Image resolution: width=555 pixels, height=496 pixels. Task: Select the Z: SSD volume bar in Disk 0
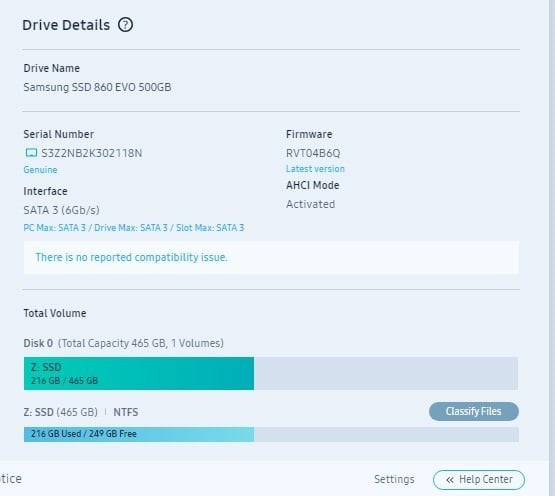click(x=139, y=374)
